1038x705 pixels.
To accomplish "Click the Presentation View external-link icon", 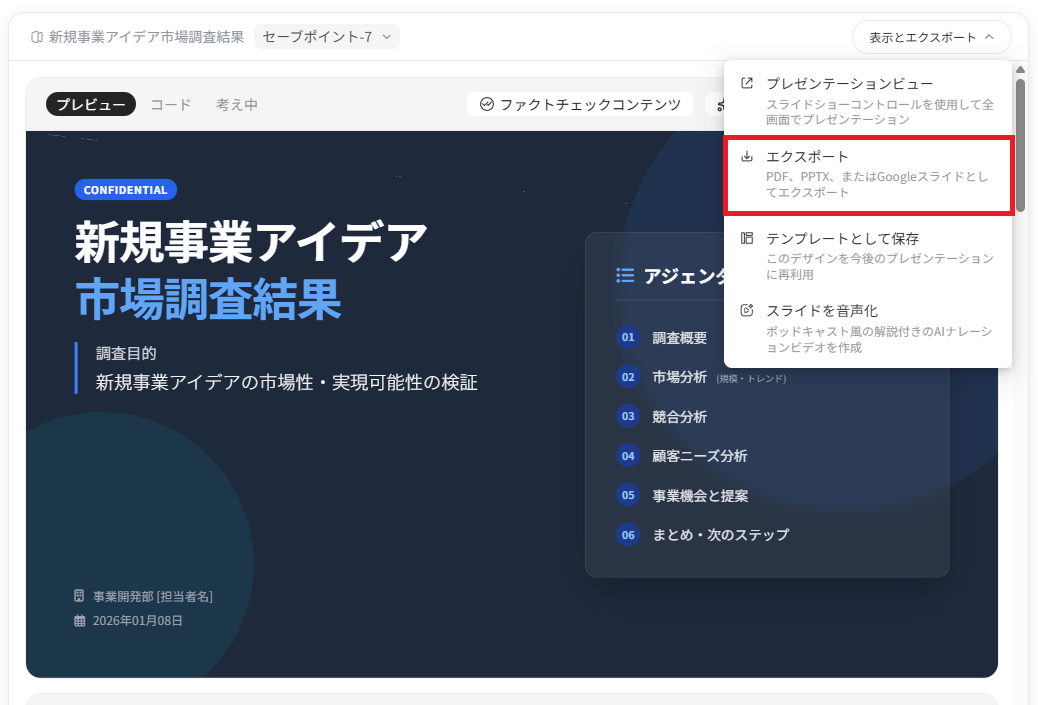I will (746, 84).
